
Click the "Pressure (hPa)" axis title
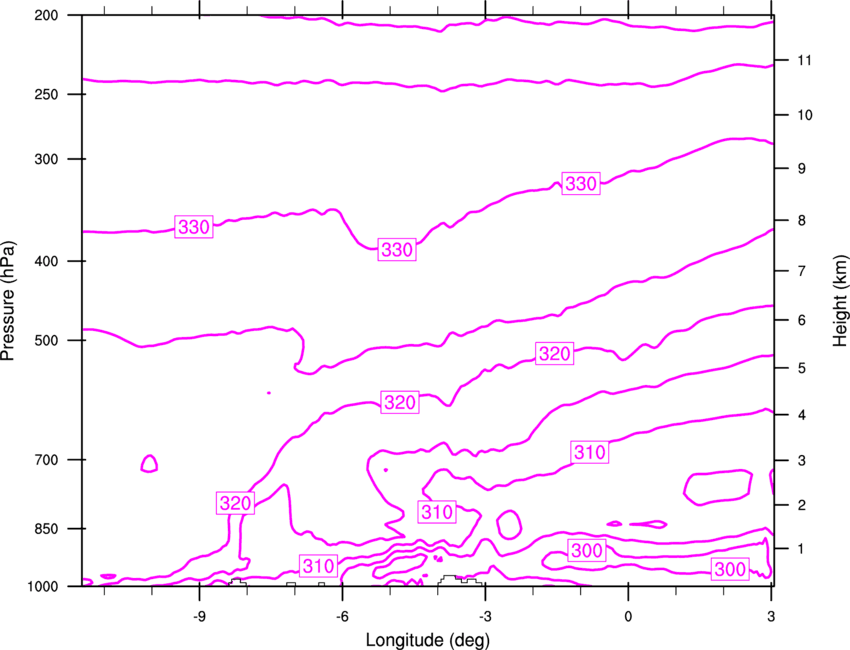[8, 301]
